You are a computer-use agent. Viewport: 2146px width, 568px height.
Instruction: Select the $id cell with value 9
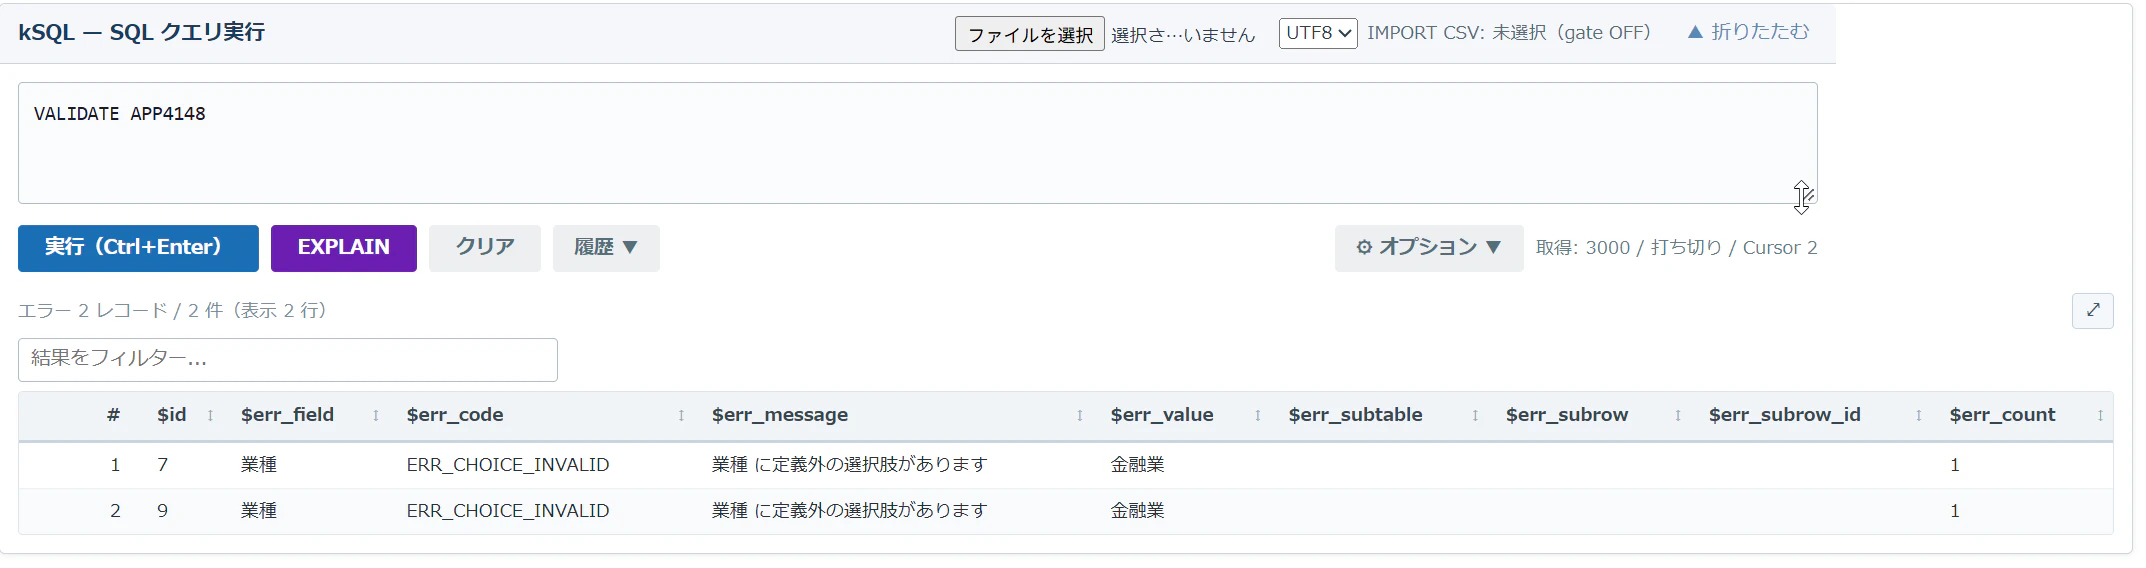[x=162, y=511]
